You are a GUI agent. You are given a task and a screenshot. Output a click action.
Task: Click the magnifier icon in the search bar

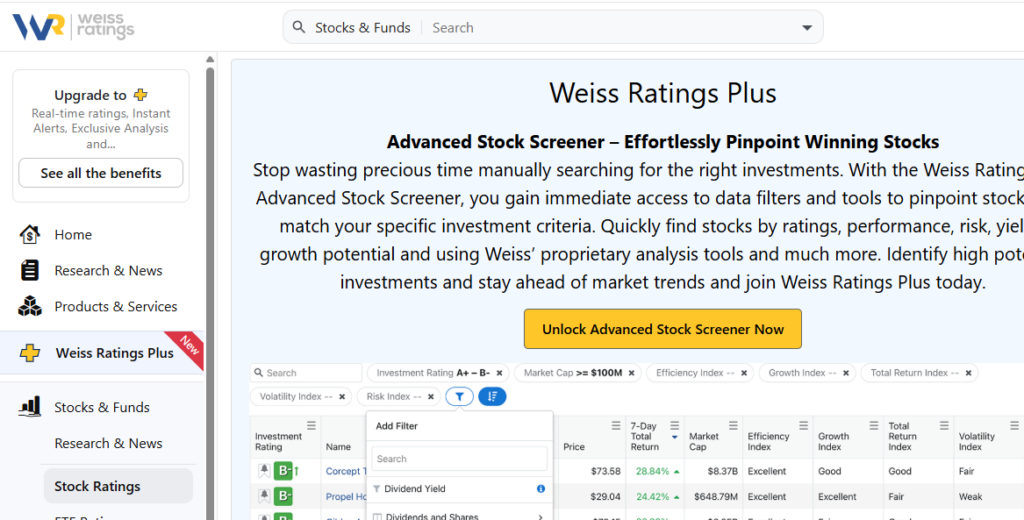coord(299,28)
